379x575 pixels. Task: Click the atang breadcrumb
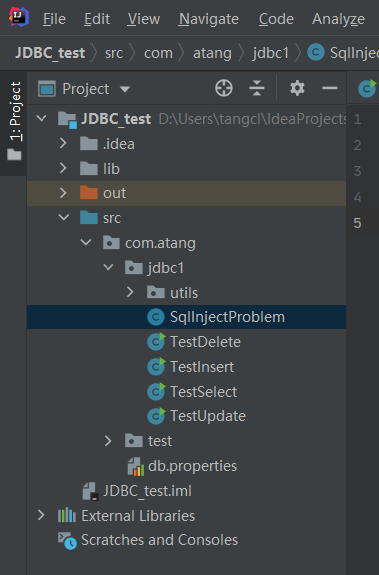(212, 53)
